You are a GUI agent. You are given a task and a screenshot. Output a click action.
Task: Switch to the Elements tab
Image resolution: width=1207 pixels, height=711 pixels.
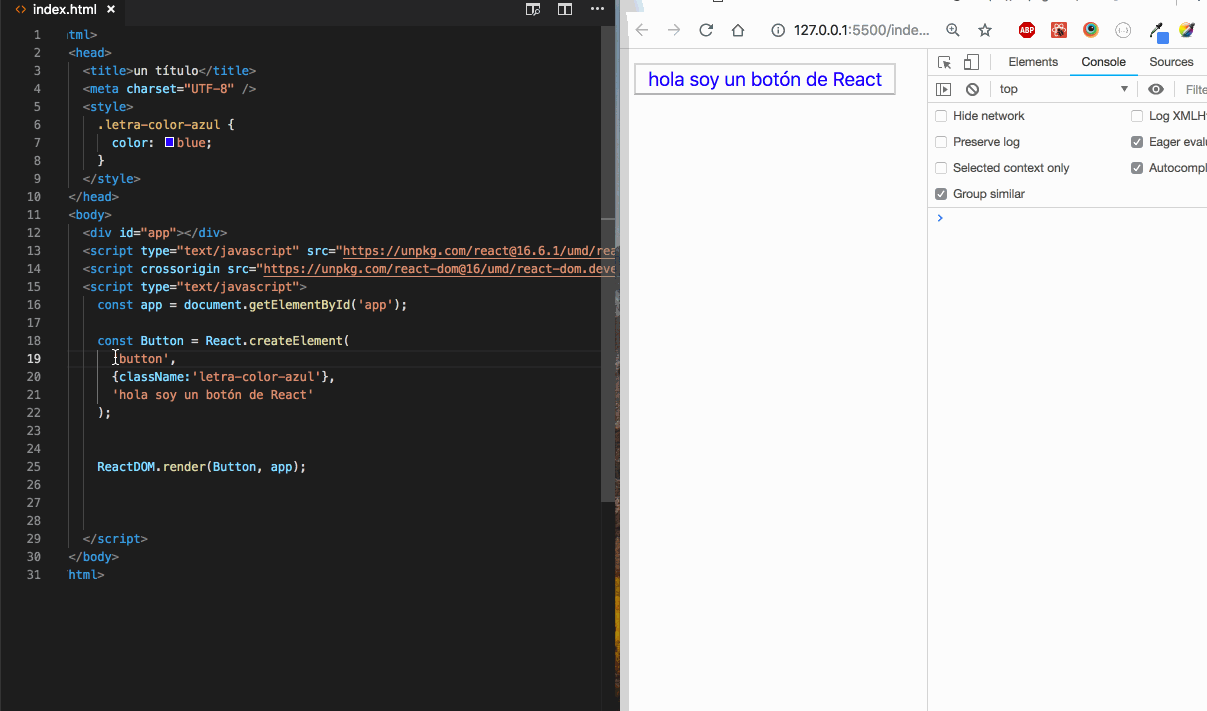(1033, 62)
